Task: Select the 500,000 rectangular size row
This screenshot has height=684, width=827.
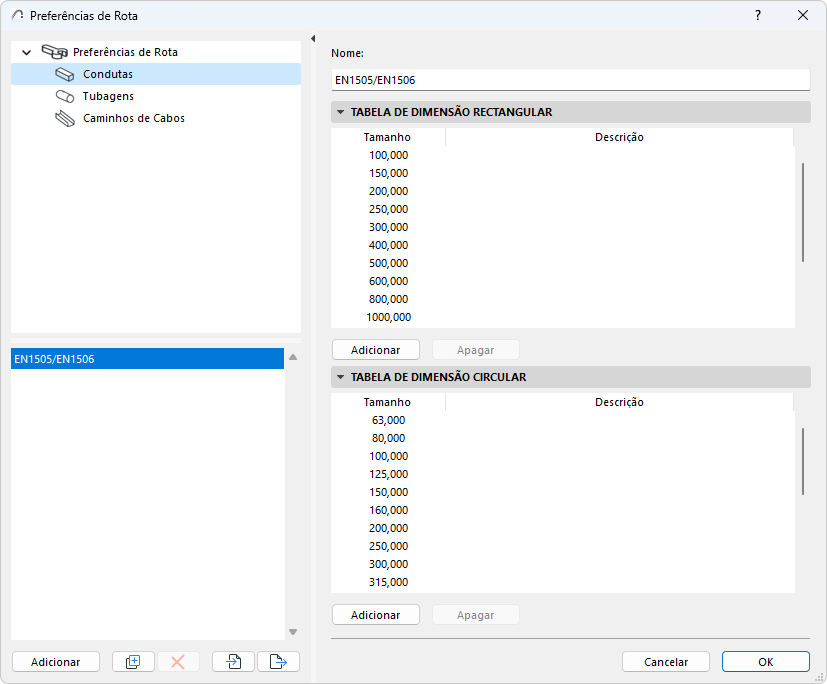Action: click(x=389, y=263)
